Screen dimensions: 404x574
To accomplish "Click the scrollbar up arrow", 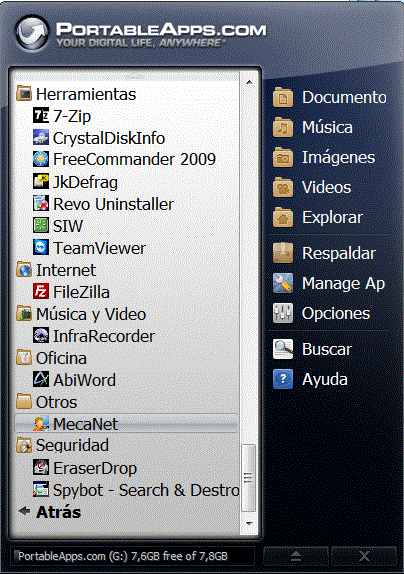I will pyautogui.click(x=249, y=82).
